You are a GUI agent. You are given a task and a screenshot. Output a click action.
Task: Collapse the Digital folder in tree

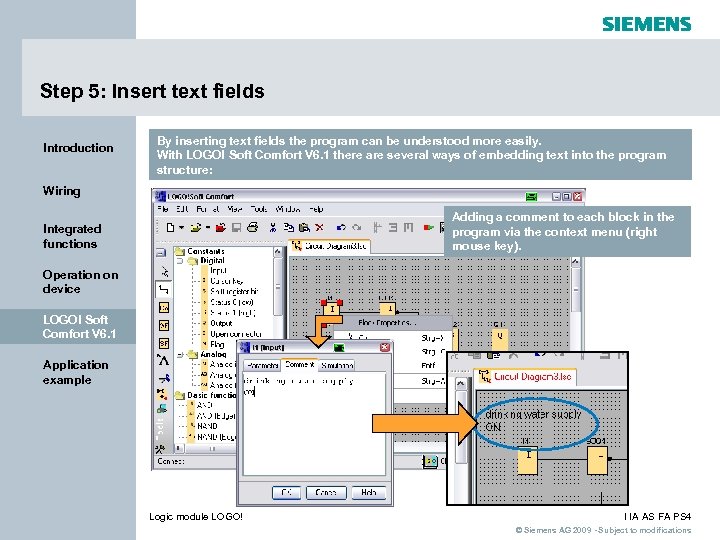180,260
